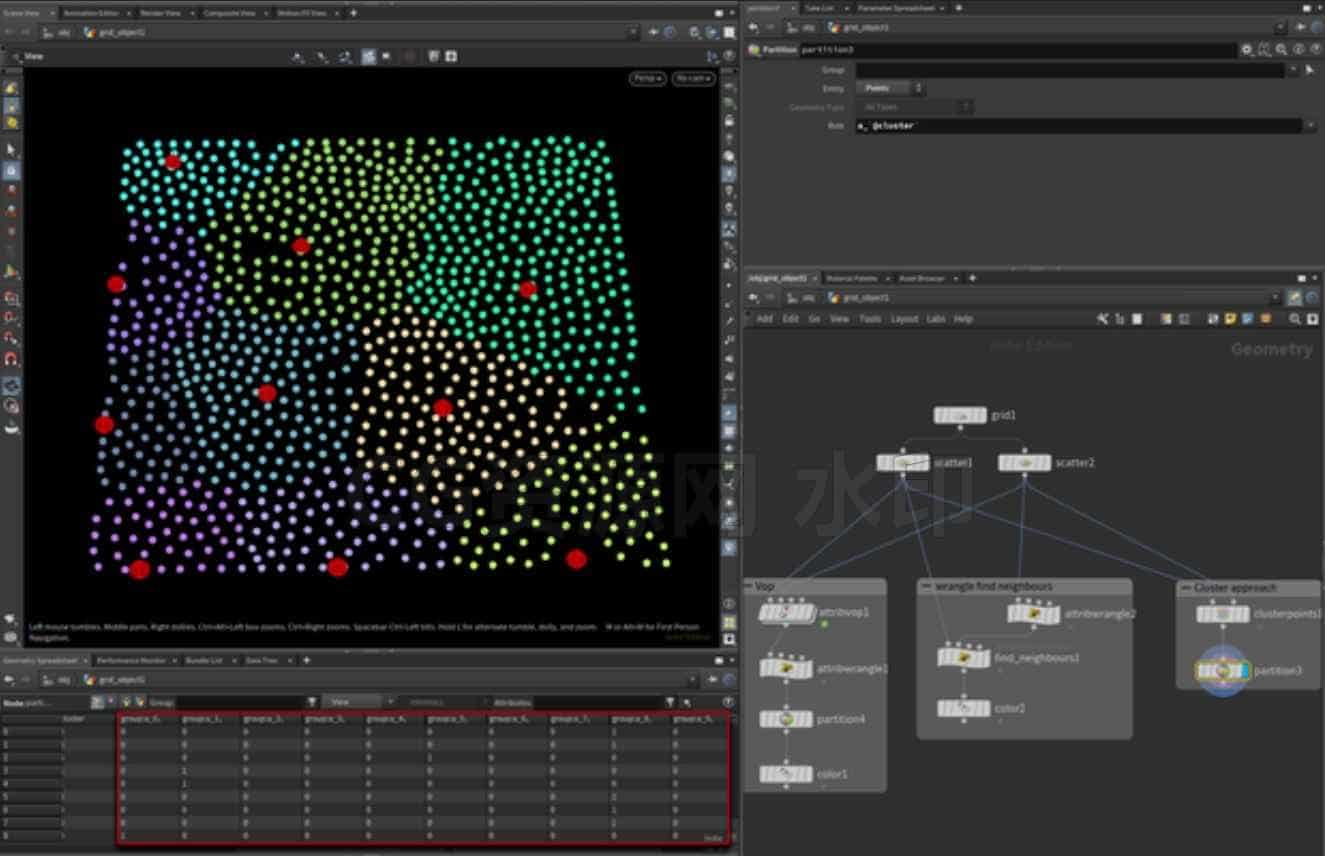Open the network editor Tools menu
This screenshot has width=1325, height=856.
[x=870, y=319]
